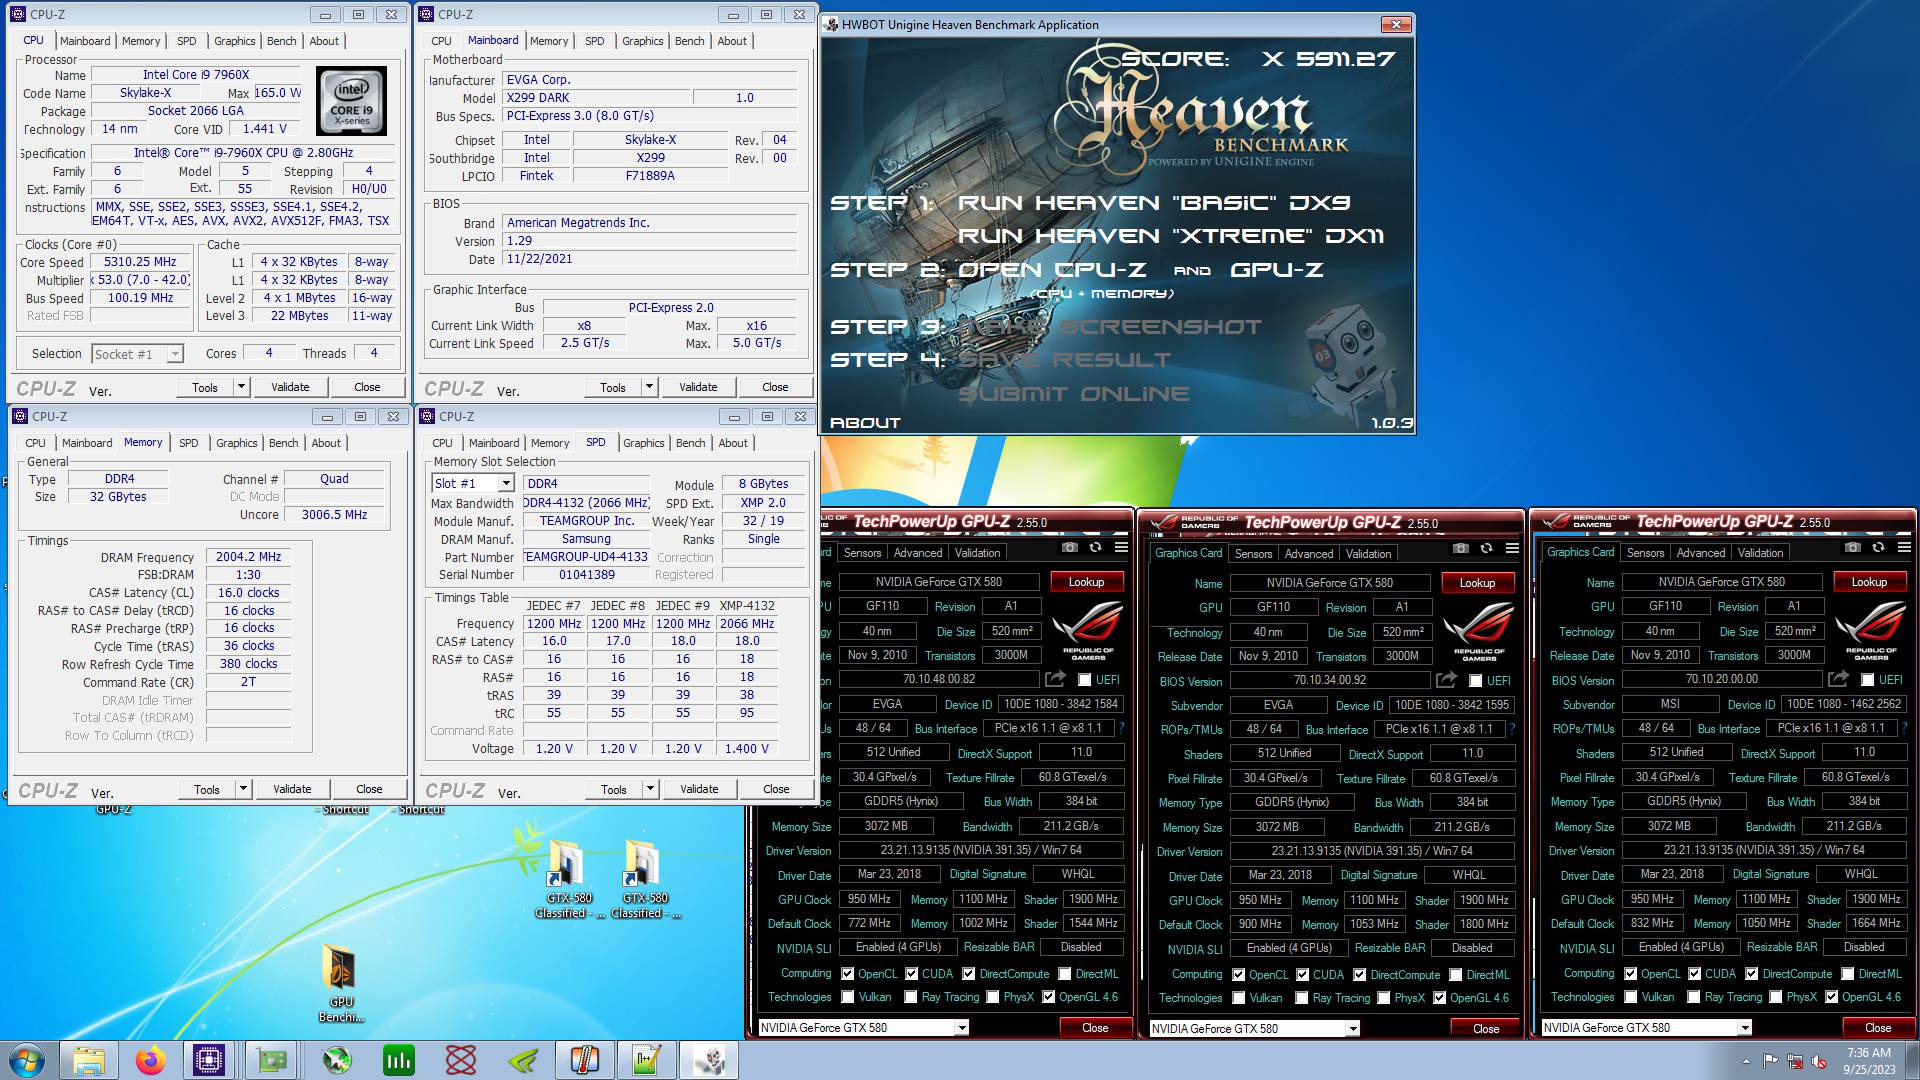Click the Notepad++ icon in the taskbar

[647, 1060]
